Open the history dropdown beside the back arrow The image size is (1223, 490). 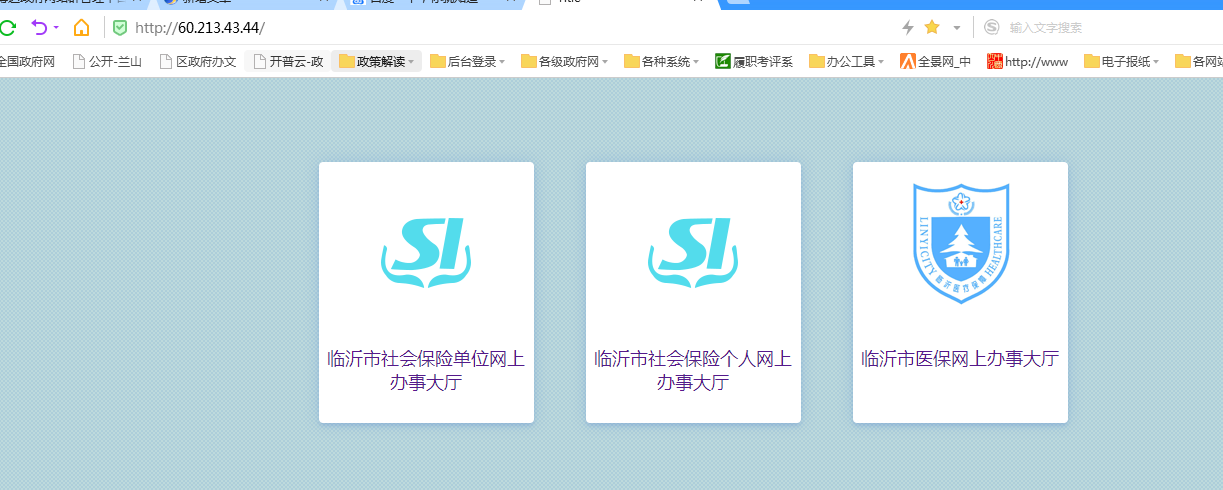[x=56, y=28]
